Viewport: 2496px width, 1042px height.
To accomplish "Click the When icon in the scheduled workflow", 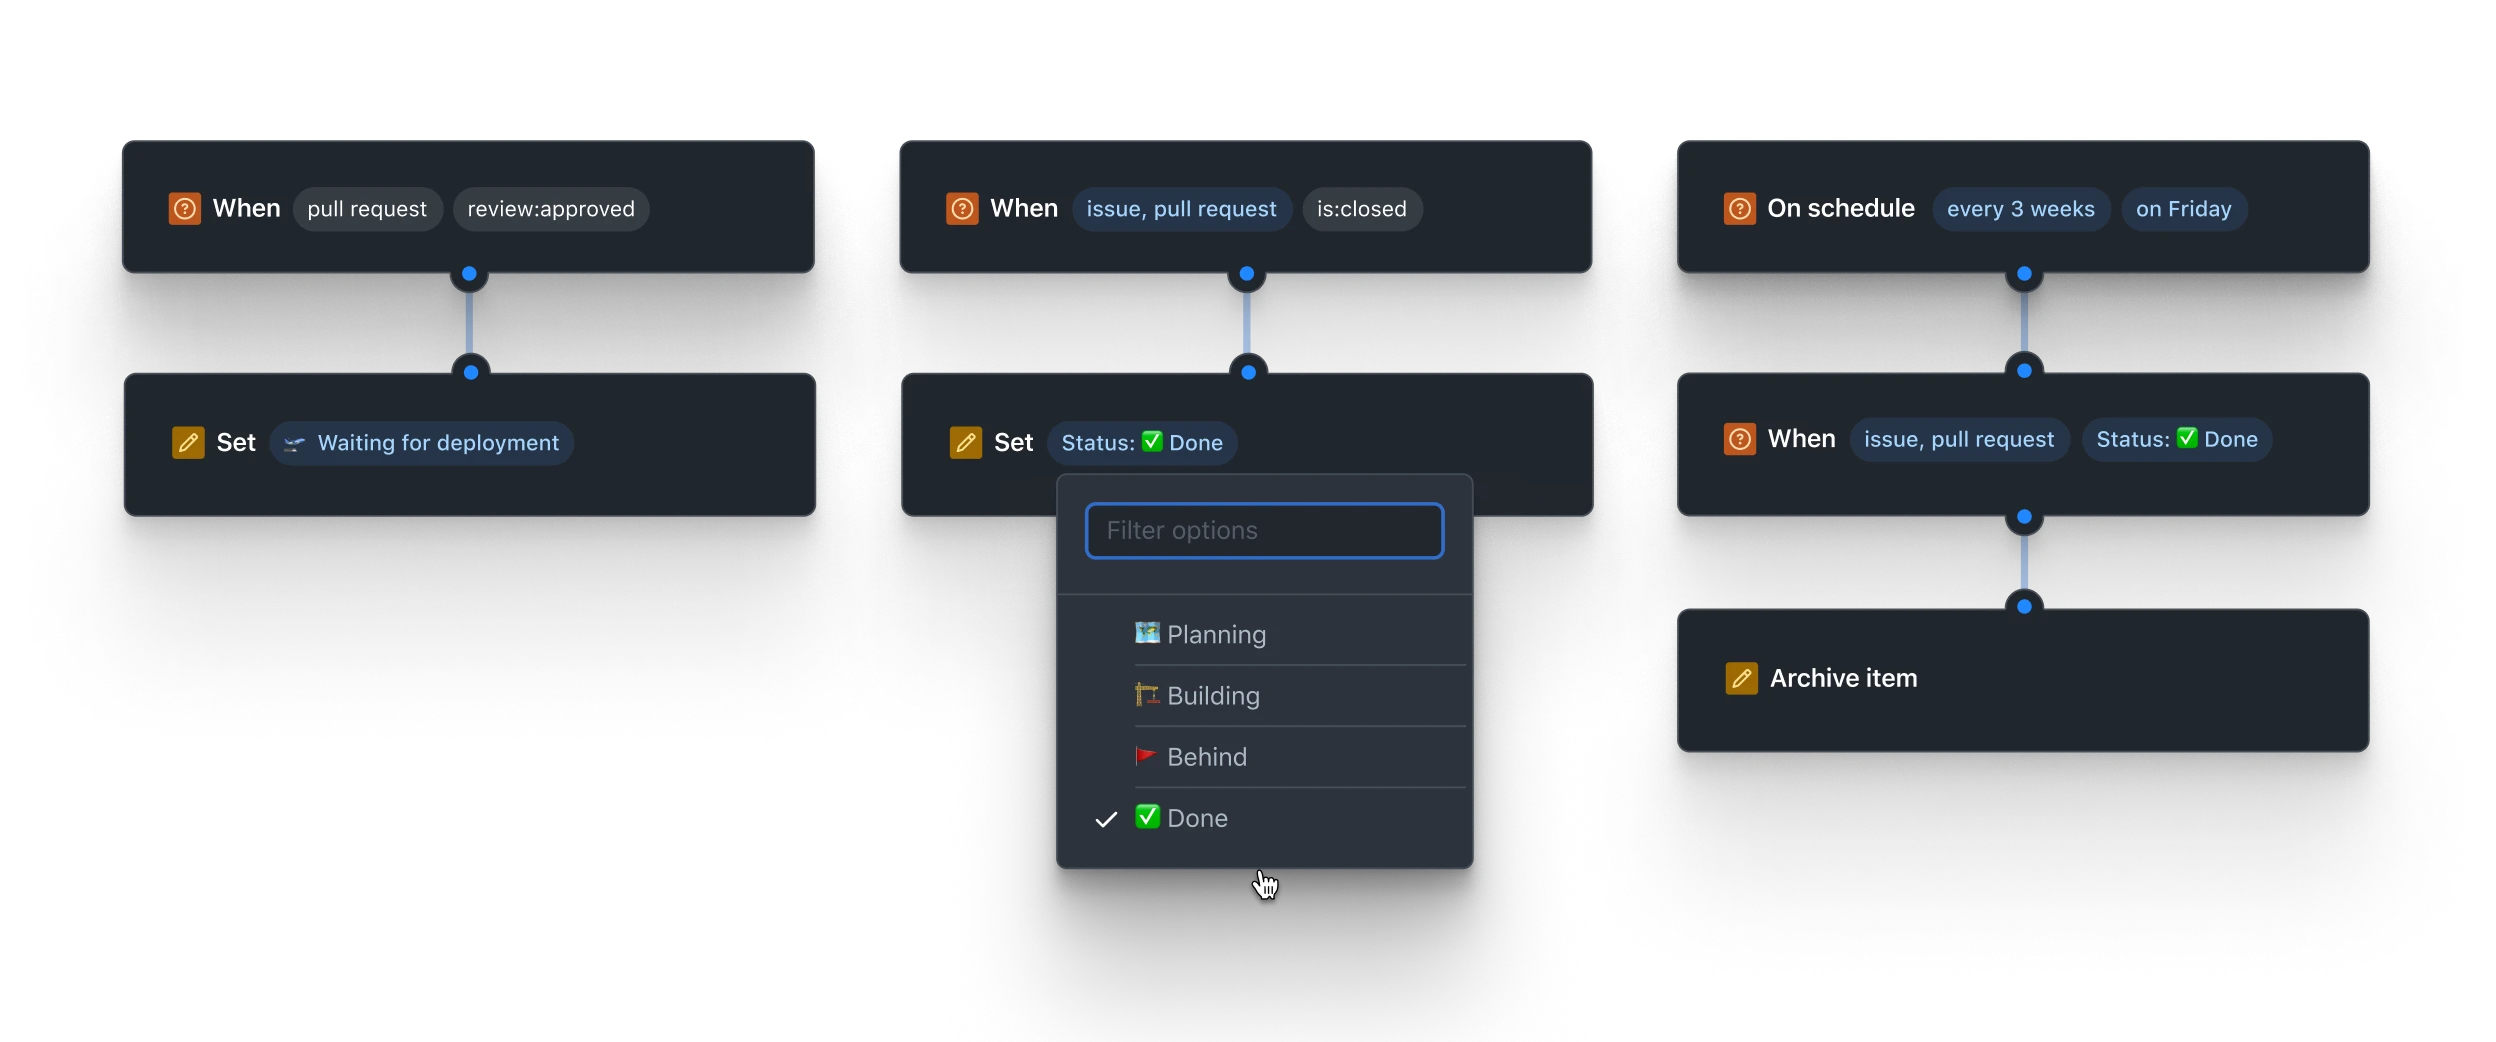I will click(x=1739, y=438).
